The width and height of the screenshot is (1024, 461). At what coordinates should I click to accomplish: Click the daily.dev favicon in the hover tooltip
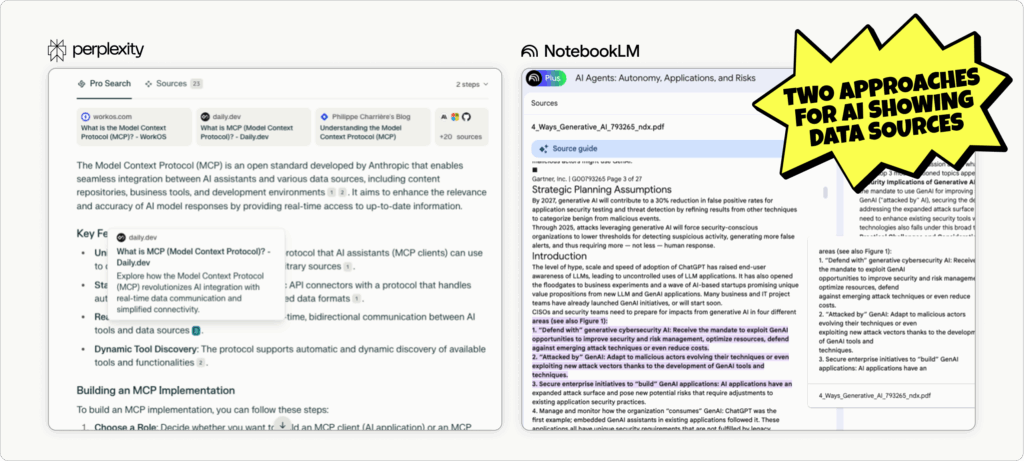(121, 238)
